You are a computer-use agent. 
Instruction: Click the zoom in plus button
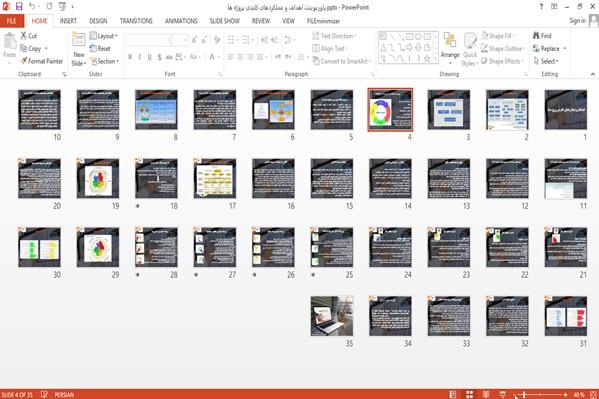565,394
